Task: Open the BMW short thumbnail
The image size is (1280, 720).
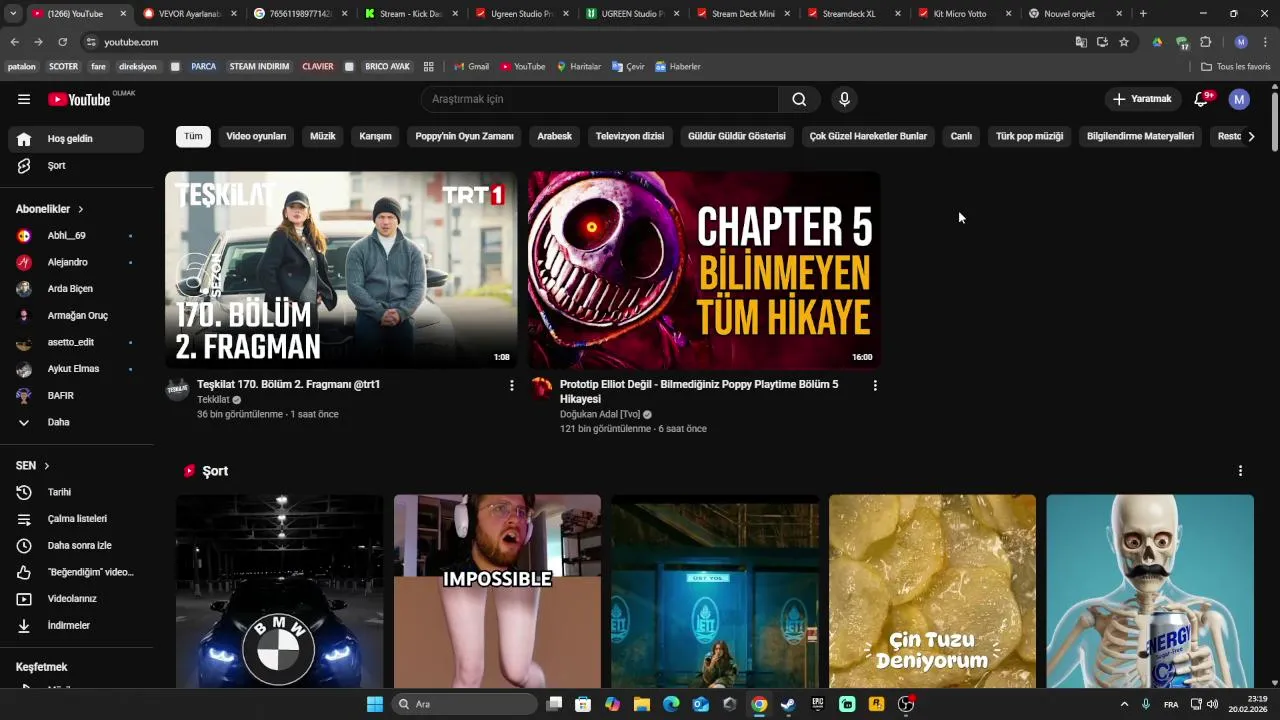Action: (x=280, y=591)
